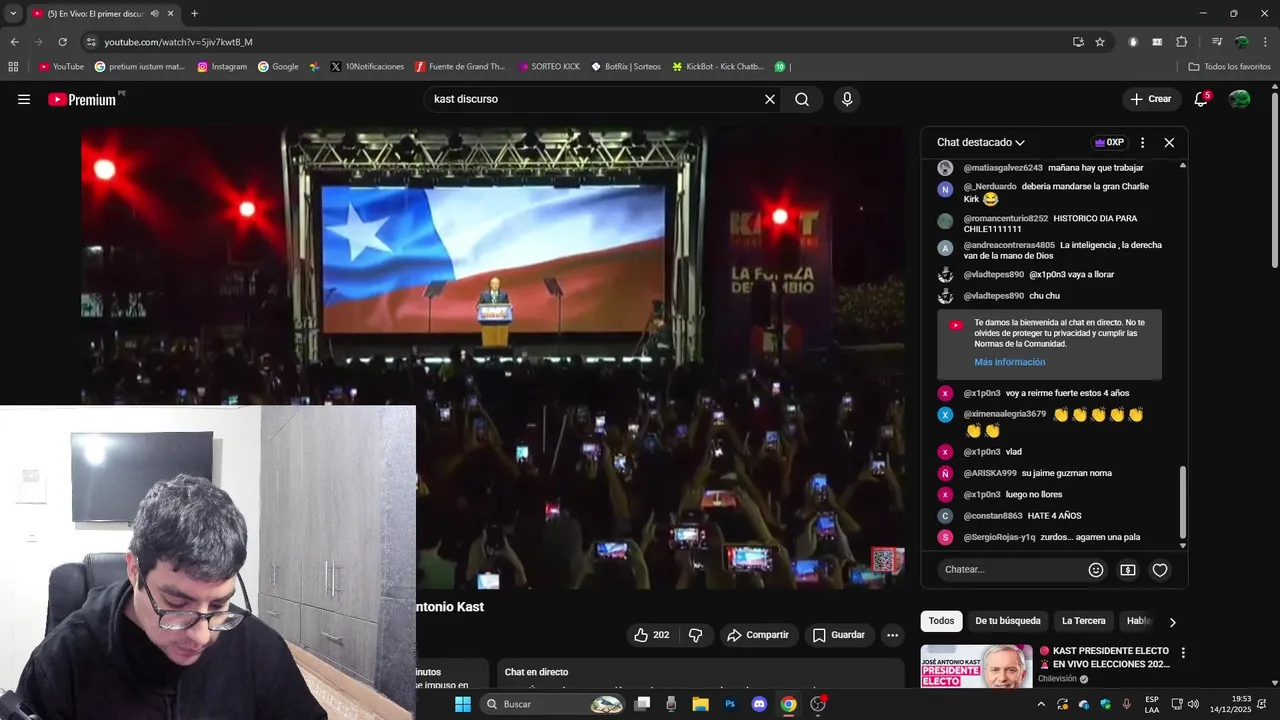The height and width of the screenshot is (720, 1280).
Task: Open the Instagram bookmark
Action: pyautogui.click(x=222, y=67)
